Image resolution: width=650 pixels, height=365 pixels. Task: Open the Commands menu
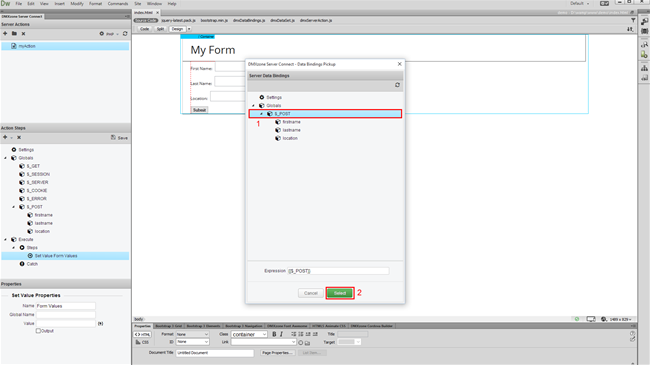[x=118, y=4]
